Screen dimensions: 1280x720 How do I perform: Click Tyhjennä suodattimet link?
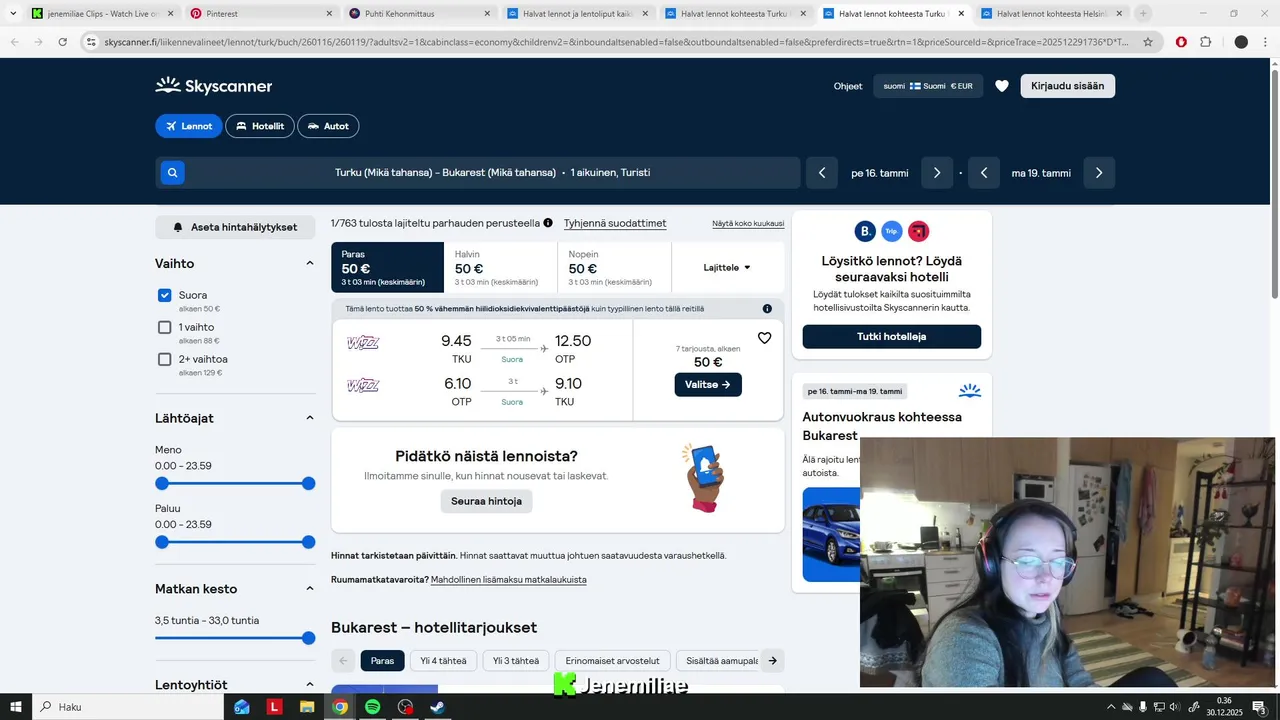(615, 224)
